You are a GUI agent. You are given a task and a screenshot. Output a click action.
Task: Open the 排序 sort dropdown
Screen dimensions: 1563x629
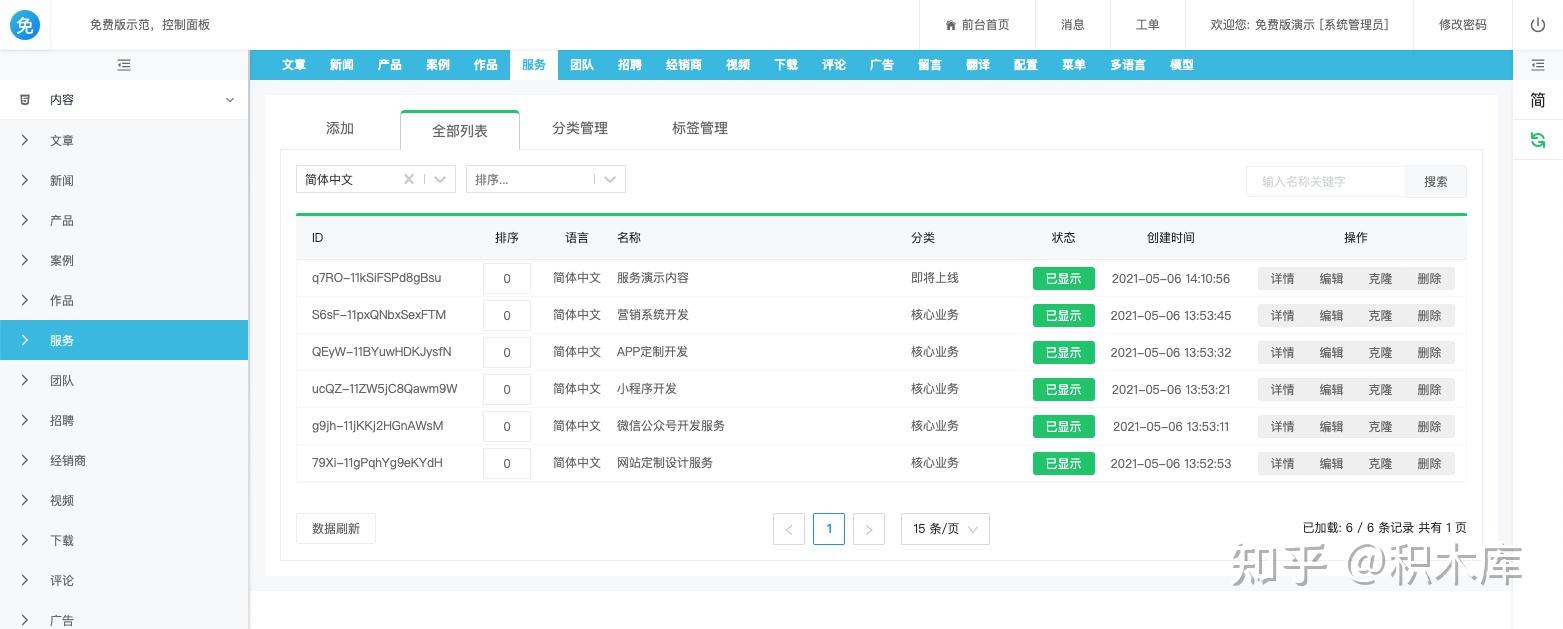546,179
